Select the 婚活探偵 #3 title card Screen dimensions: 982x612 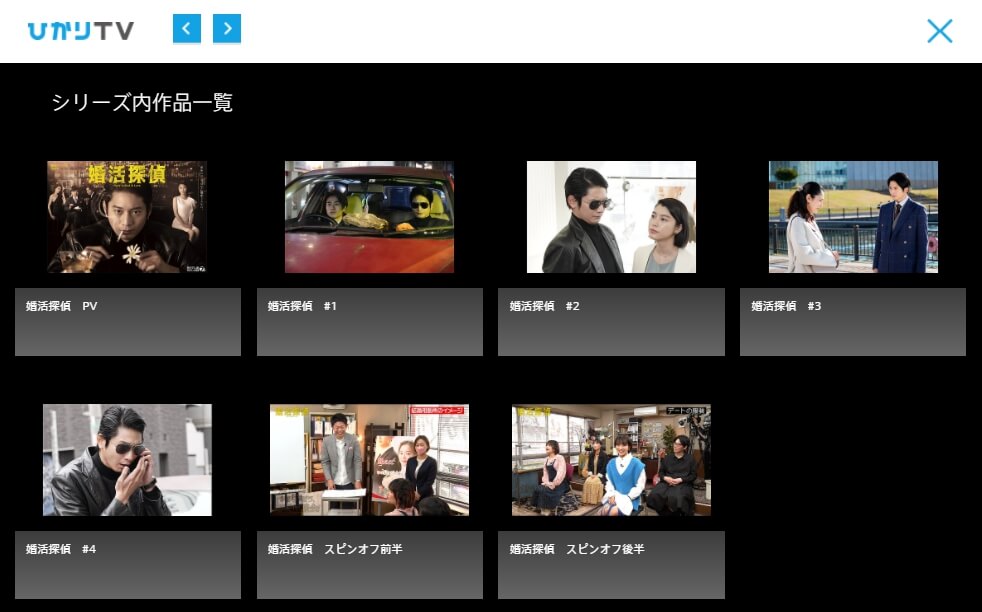(x=853, y=322)
